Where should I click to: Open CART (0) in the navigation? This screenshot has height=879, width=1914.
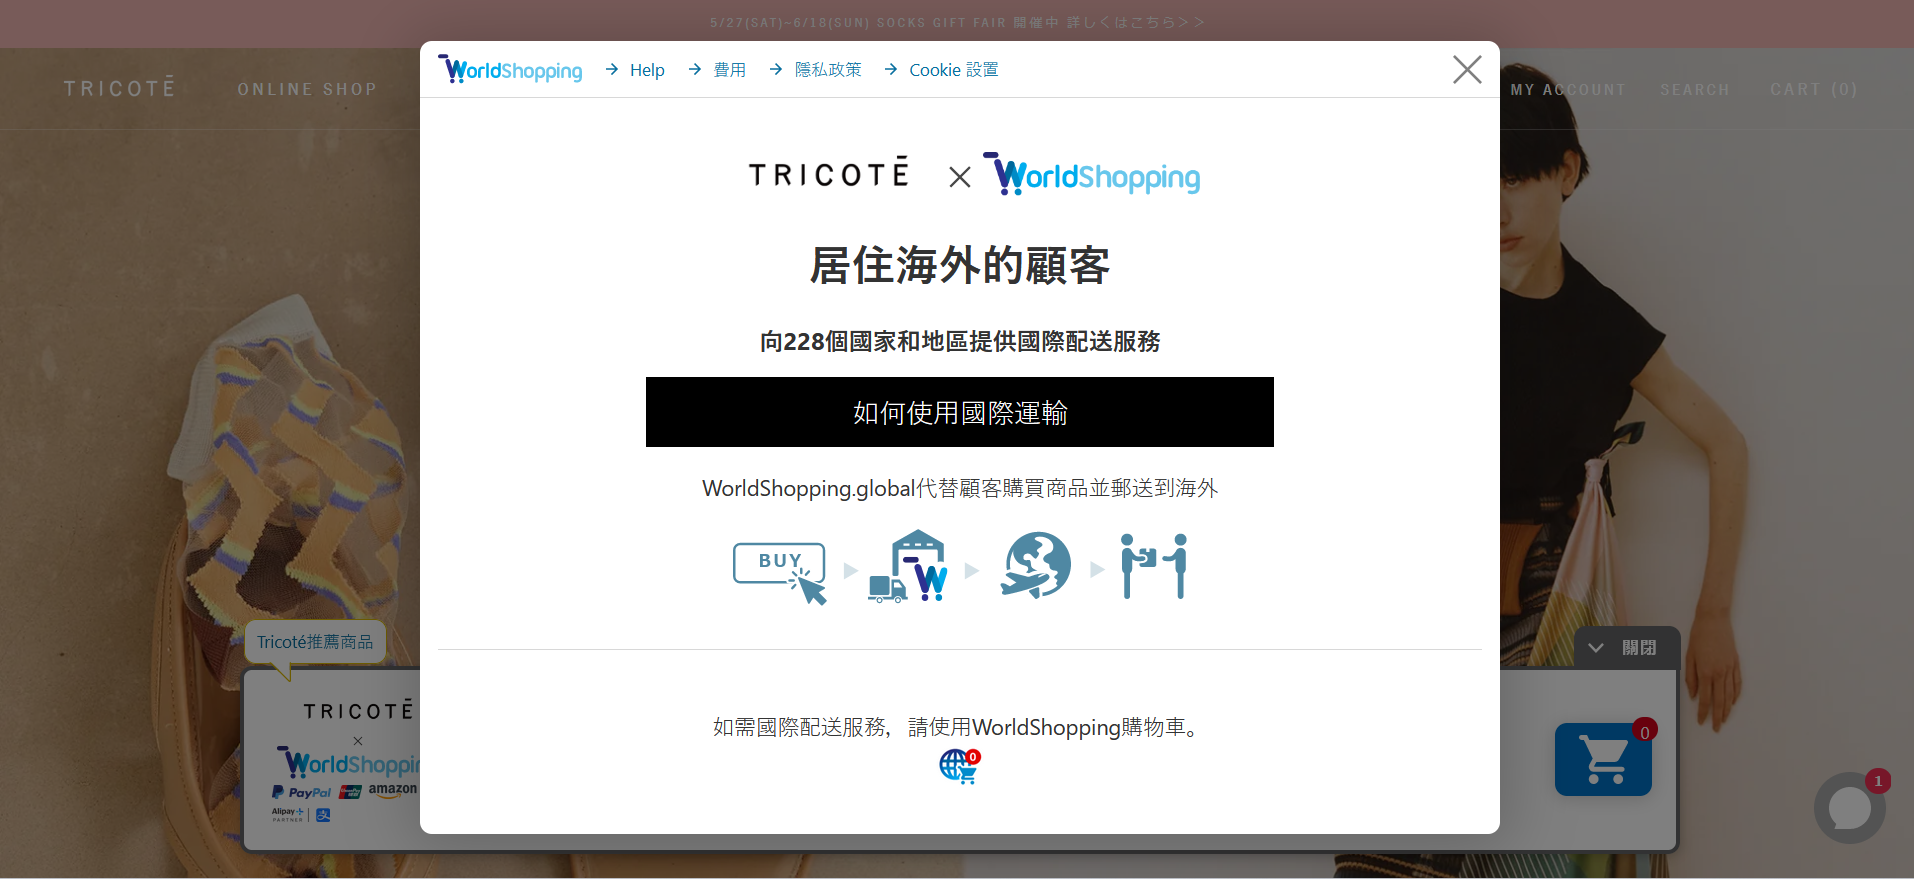click(x=1813, y=90)
